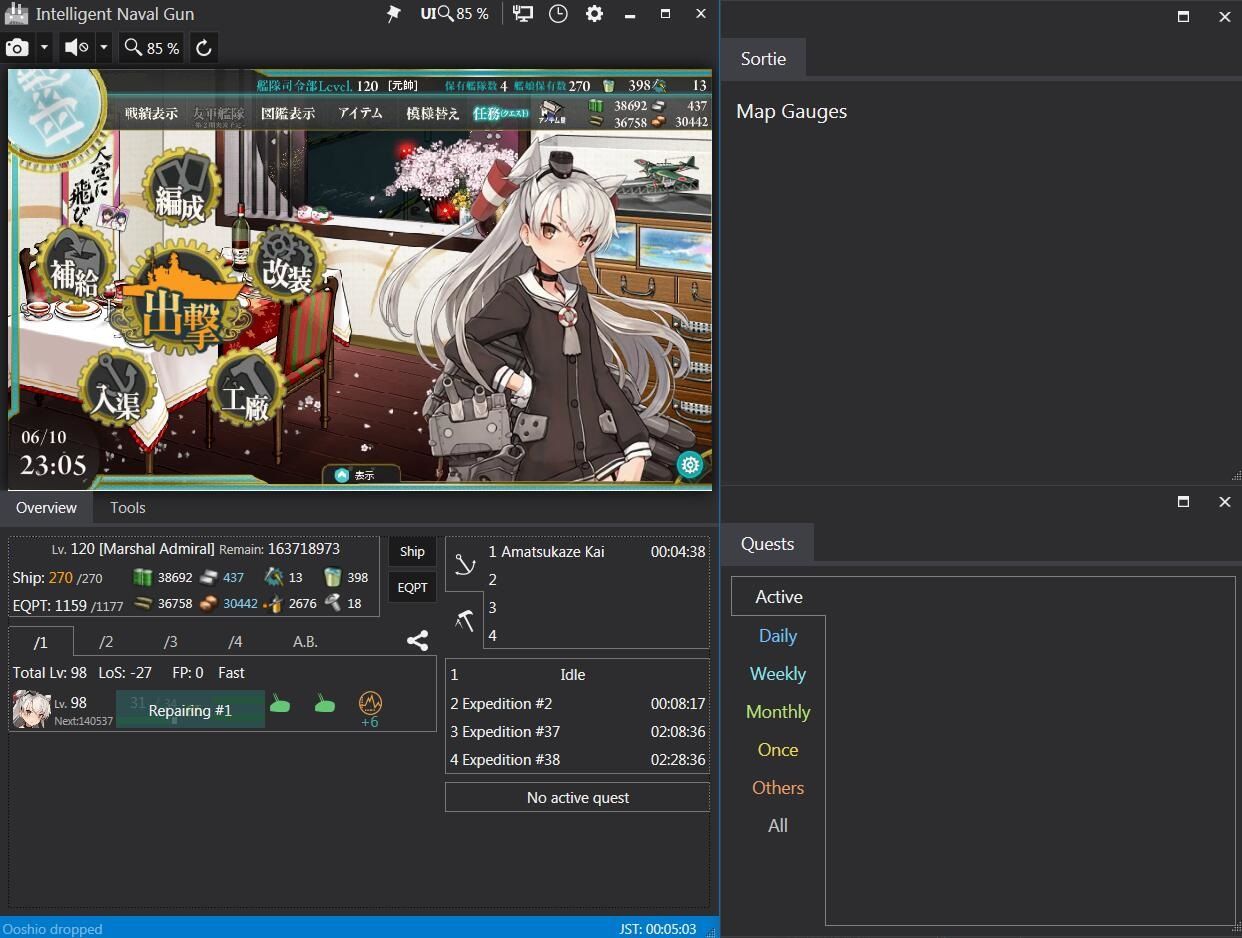Select the Once quest category
This screenshot has width=1242, height=938.
[778, 749]
